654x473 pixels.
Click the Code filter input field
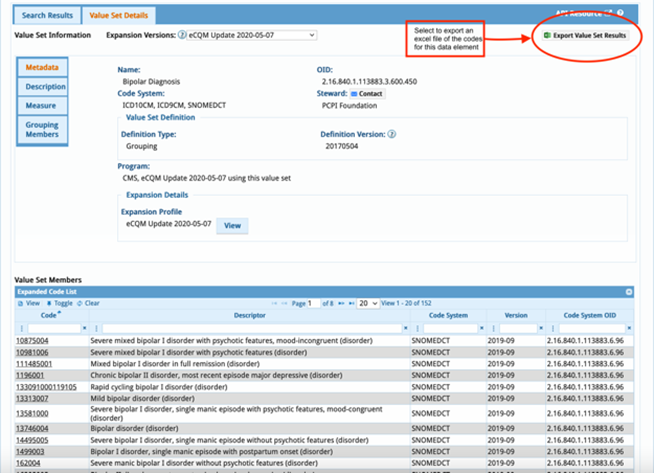[54, 329]
